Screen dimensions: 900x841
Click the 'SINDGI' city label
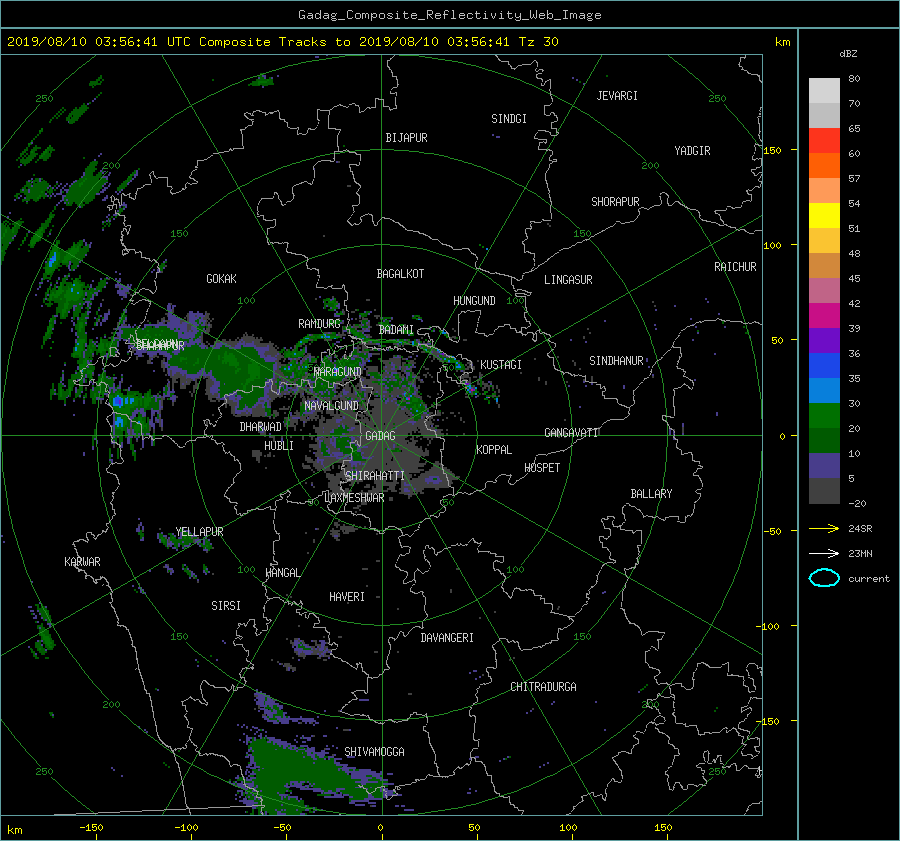509,119
